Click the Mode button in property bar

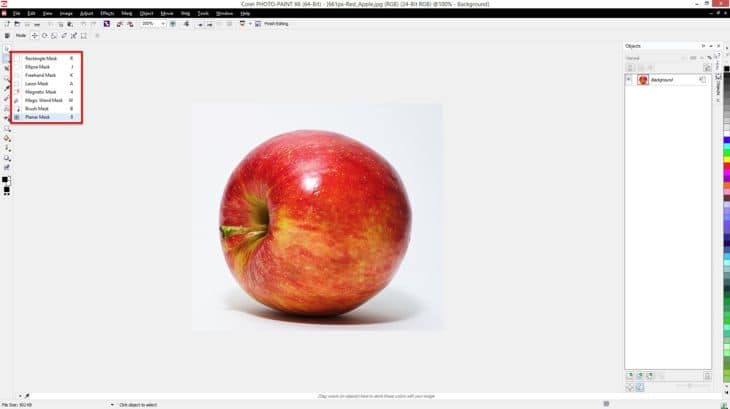[21, 35]
